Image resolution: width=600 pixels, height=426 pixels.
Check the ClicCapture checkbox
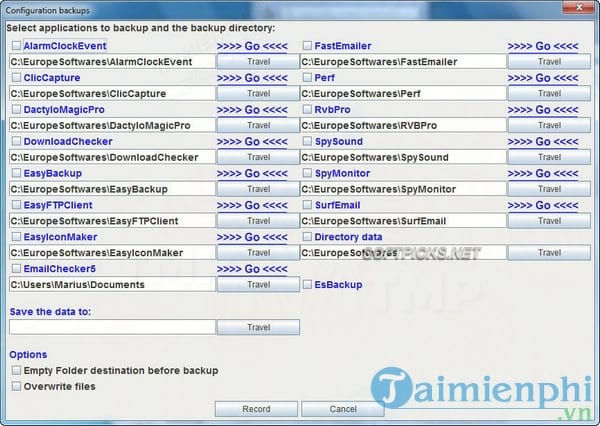point(16,77)
